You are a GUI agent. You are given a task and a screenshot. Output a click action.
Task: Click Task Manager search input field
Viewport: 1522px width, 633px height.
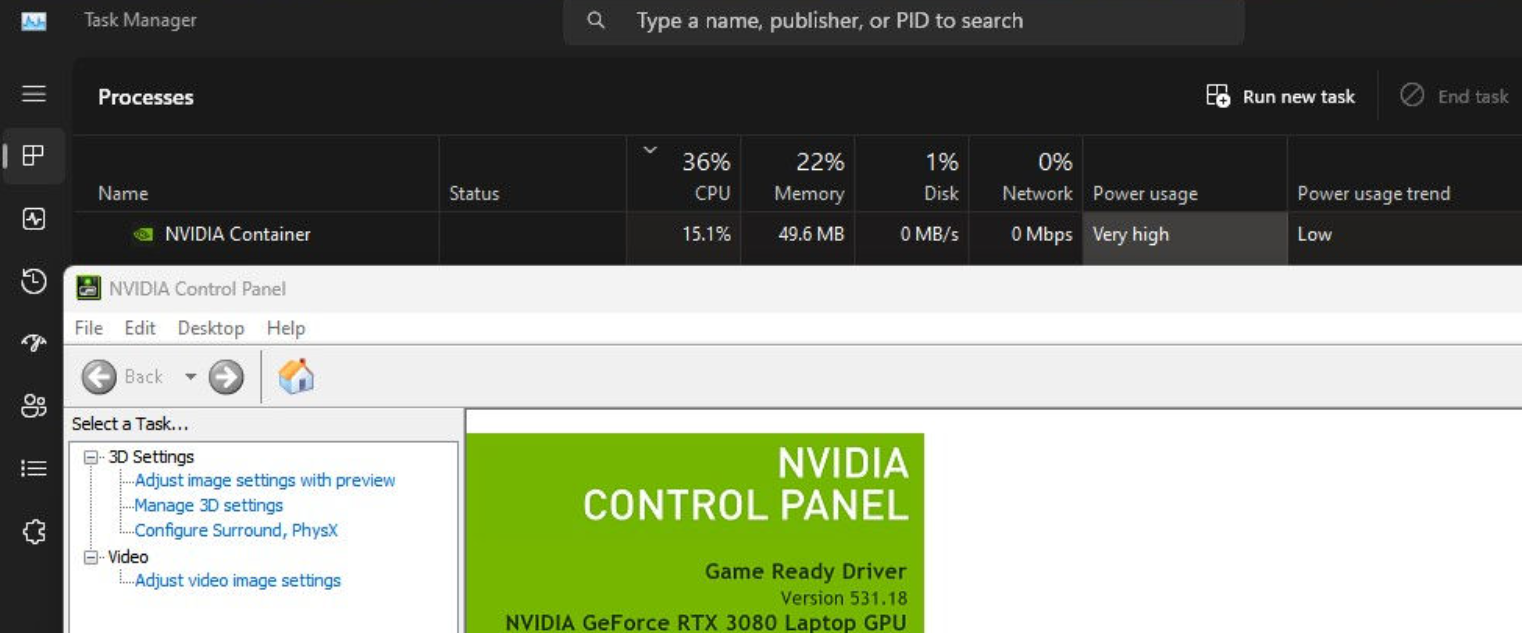pyautogui.click(x=904, y=20)
